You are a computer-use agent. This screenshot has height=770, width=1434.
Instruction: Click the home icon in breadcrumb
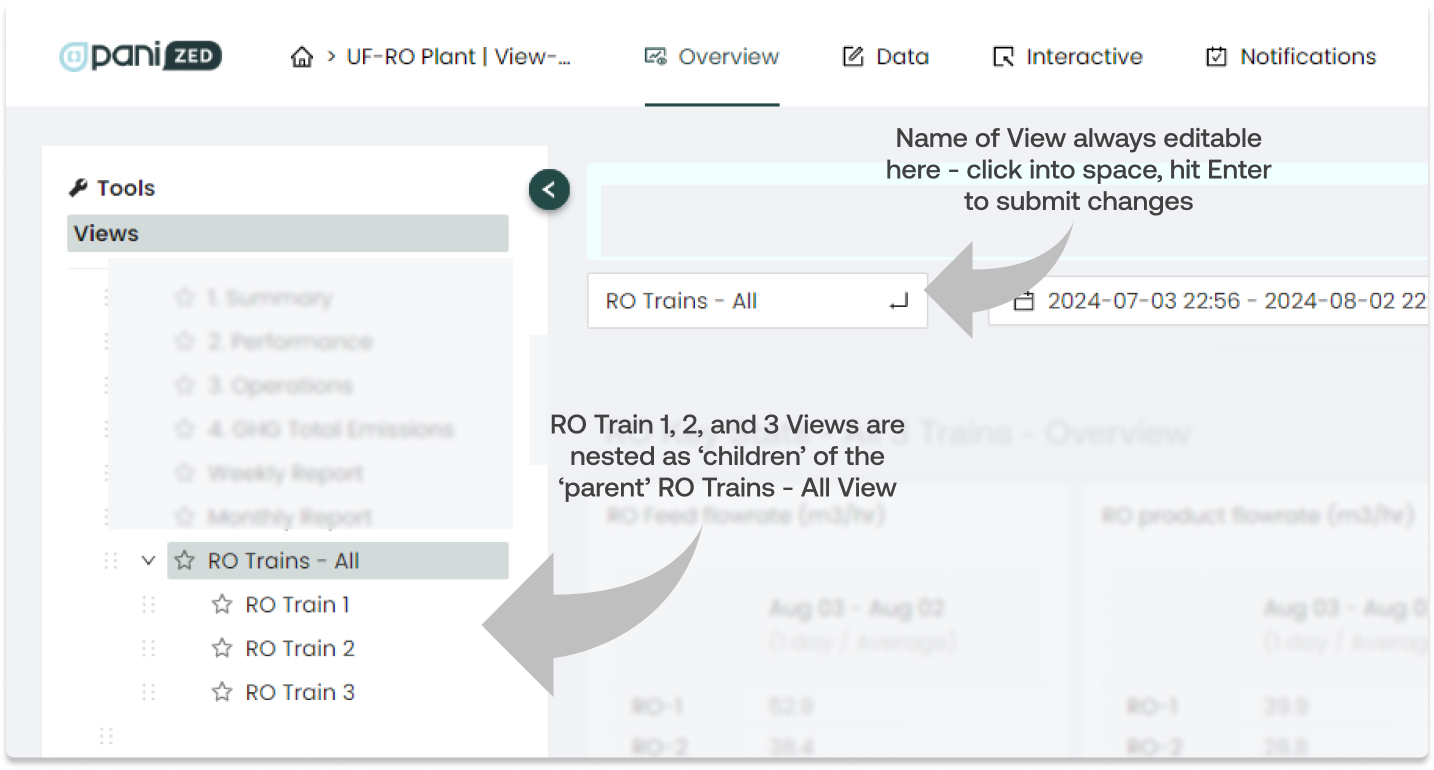pyautogui.click(x=302, y=57)
